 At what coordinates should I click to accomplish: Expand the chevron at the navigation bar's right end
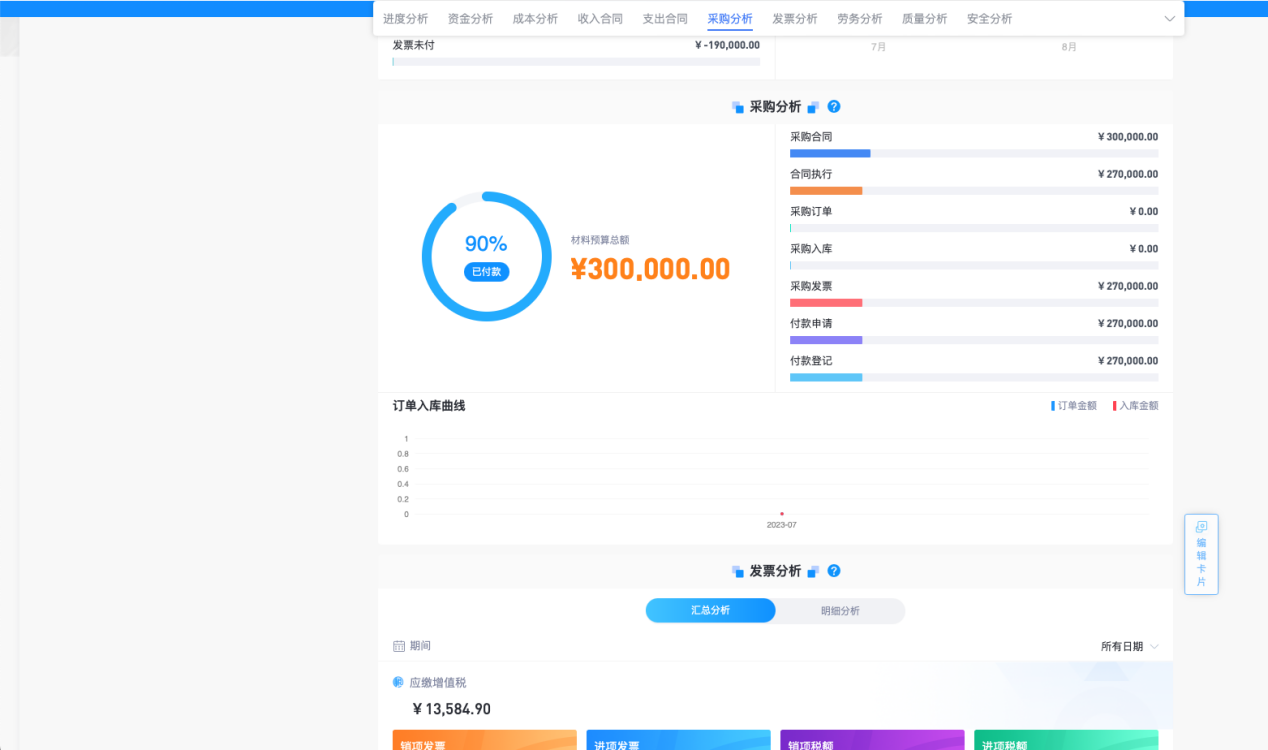tap(1168, 18)
